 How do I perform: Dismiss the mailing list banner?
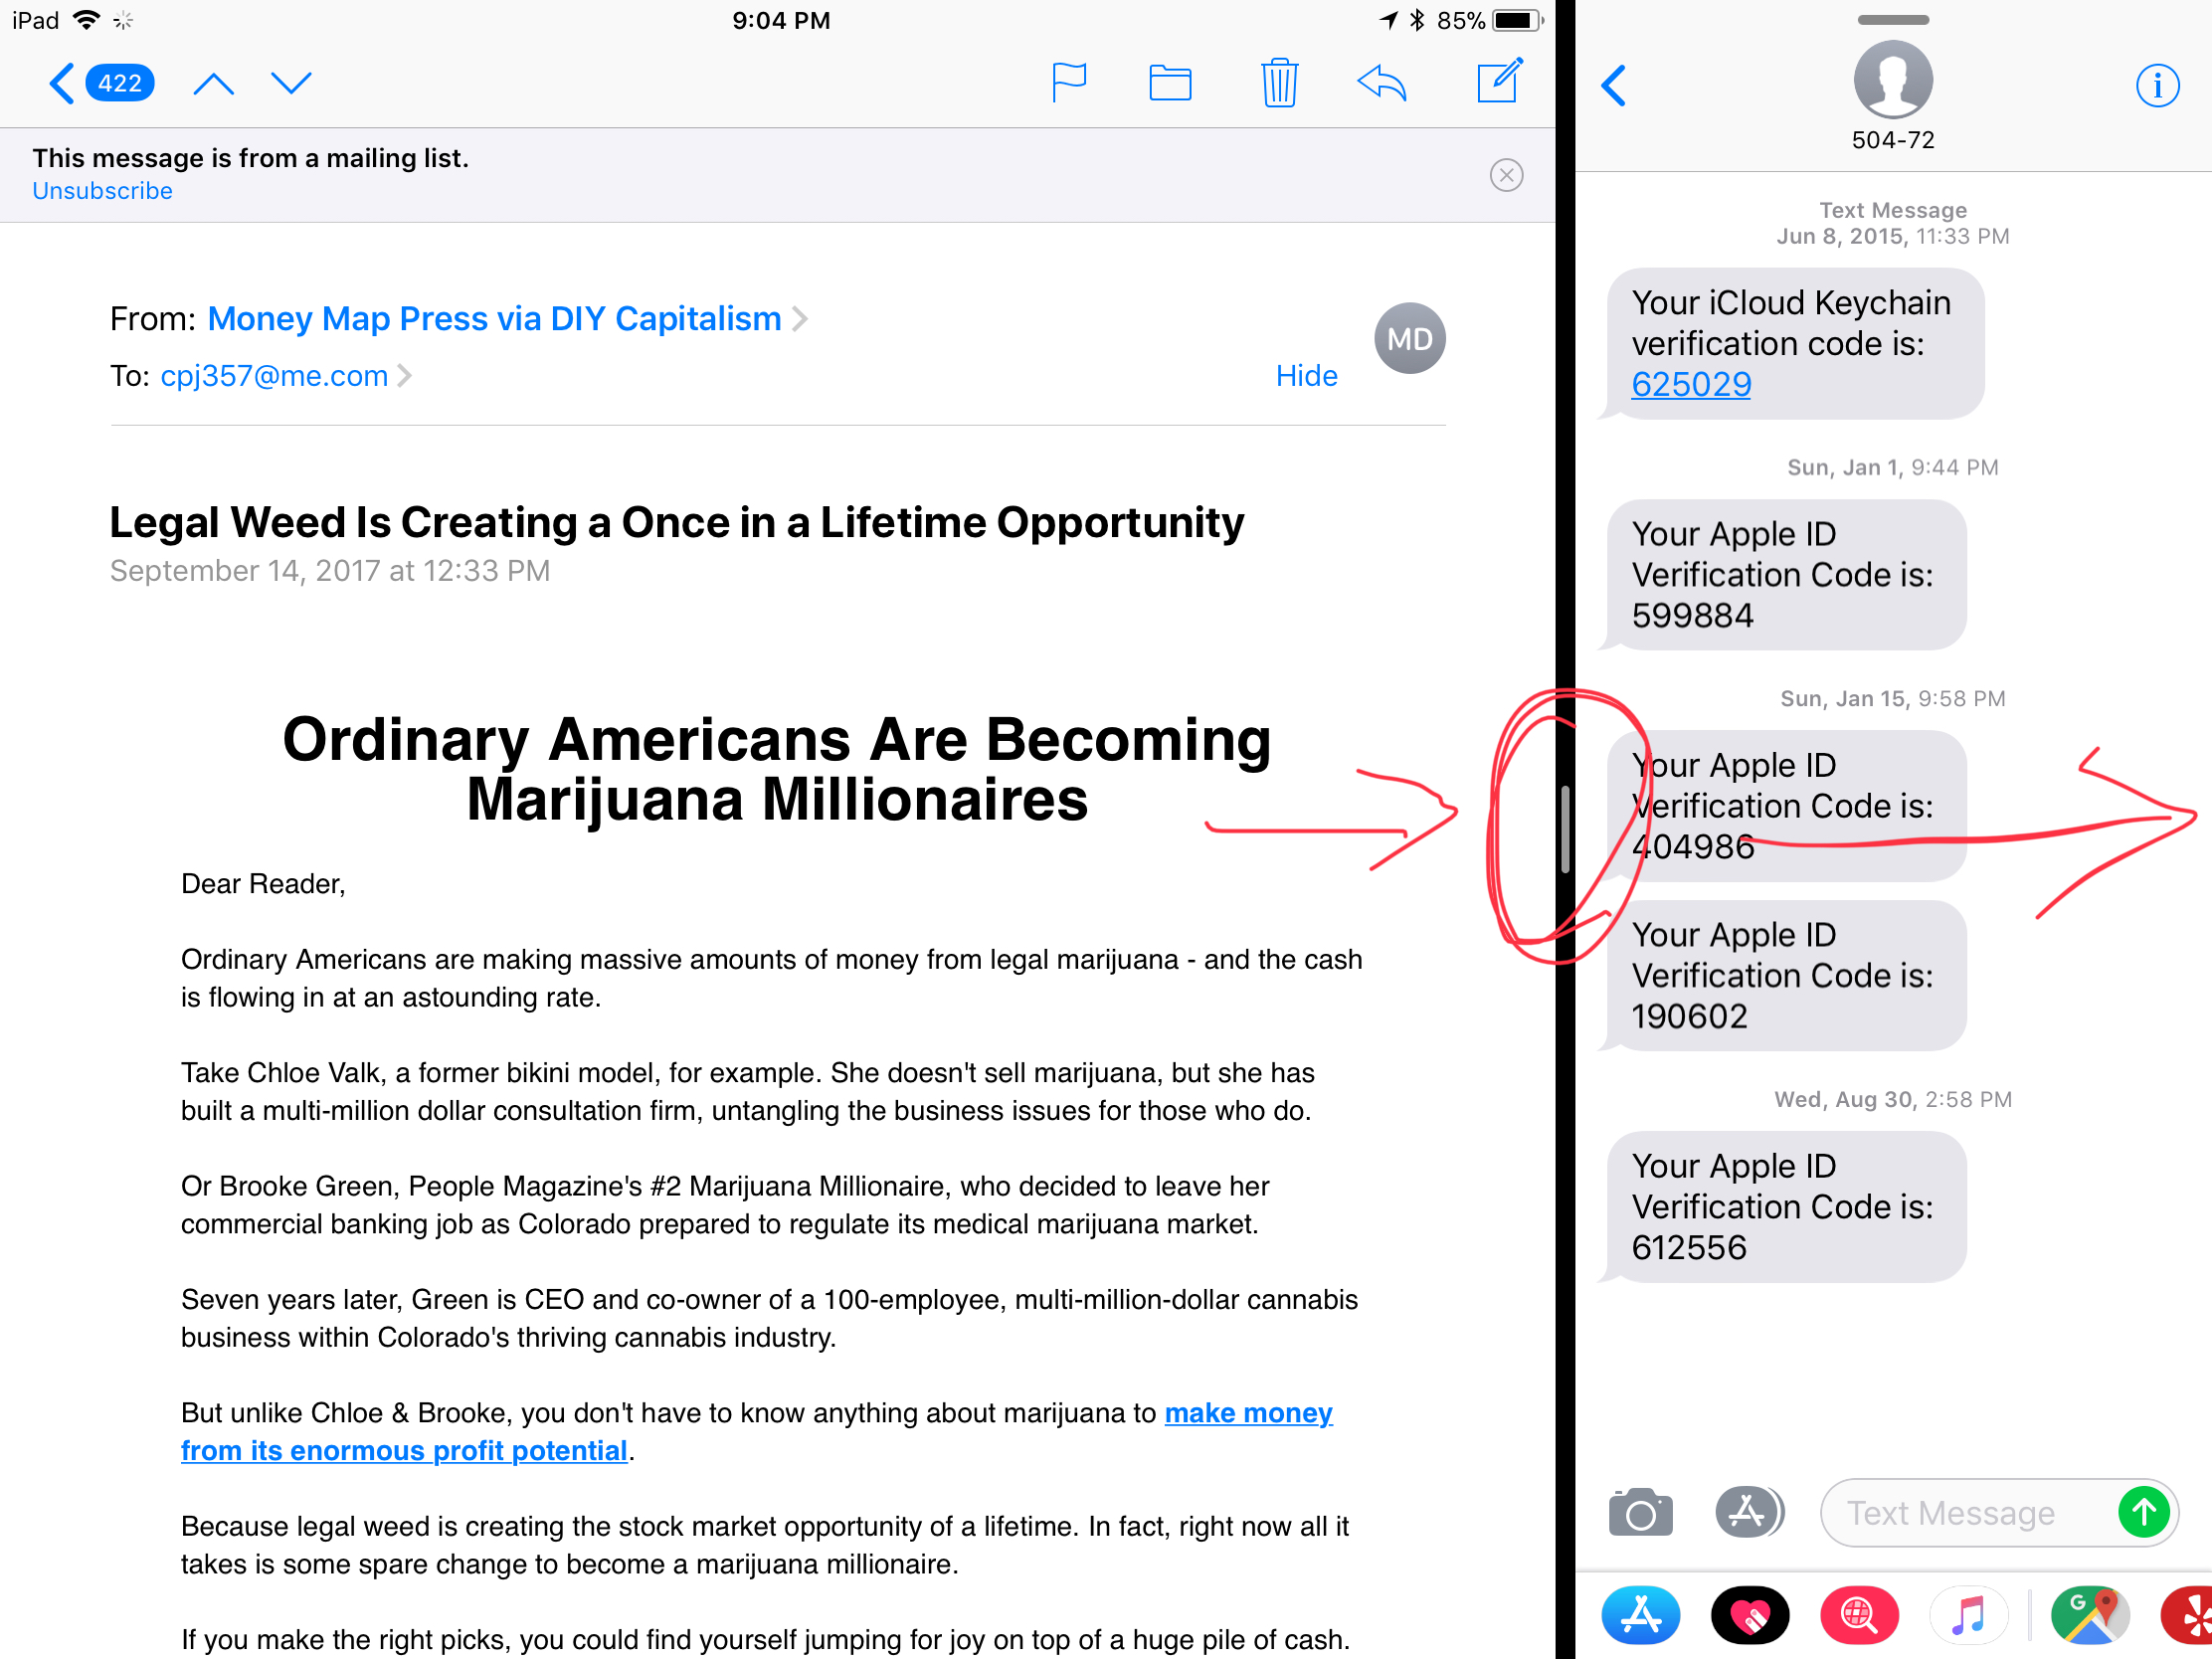click(1506, 175)
